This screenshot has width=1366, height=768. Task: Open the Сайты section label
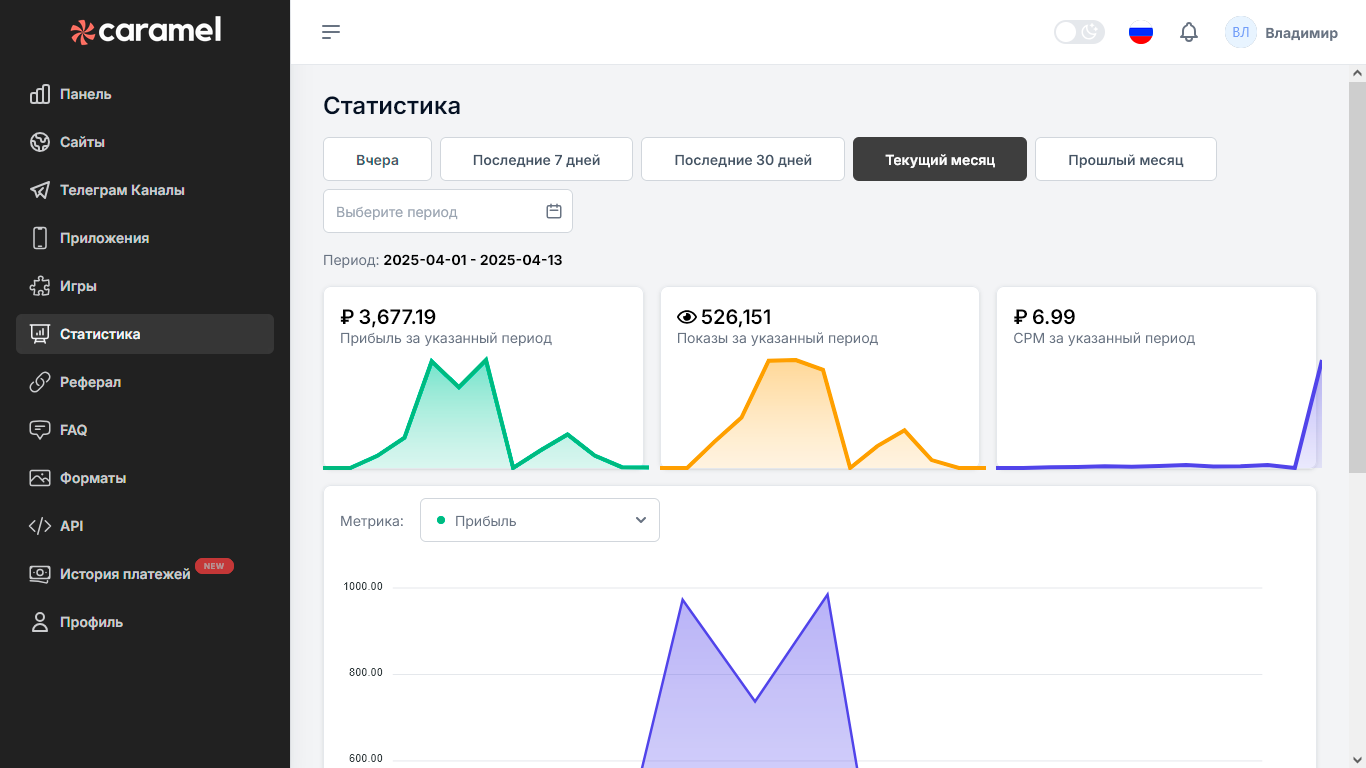click(82, 142)
